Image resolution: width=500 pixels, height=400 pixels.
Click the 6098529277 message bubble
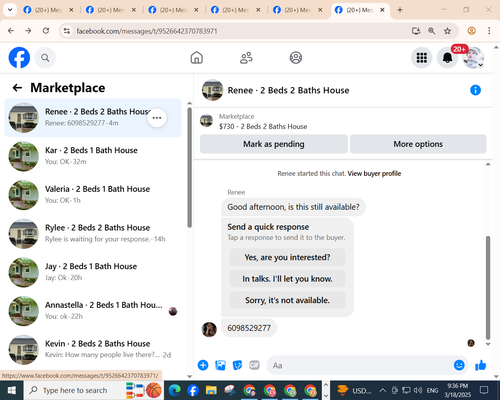click(x=249, y=328)
